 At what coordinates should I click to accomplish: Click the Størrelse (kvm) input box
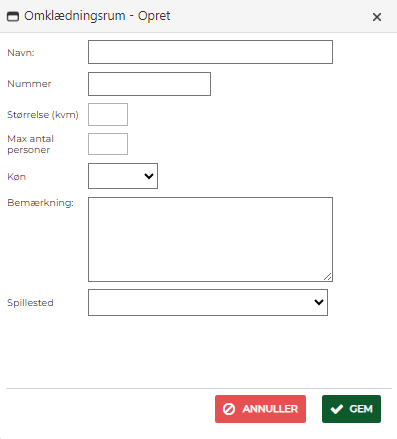(x=108, y=115)
